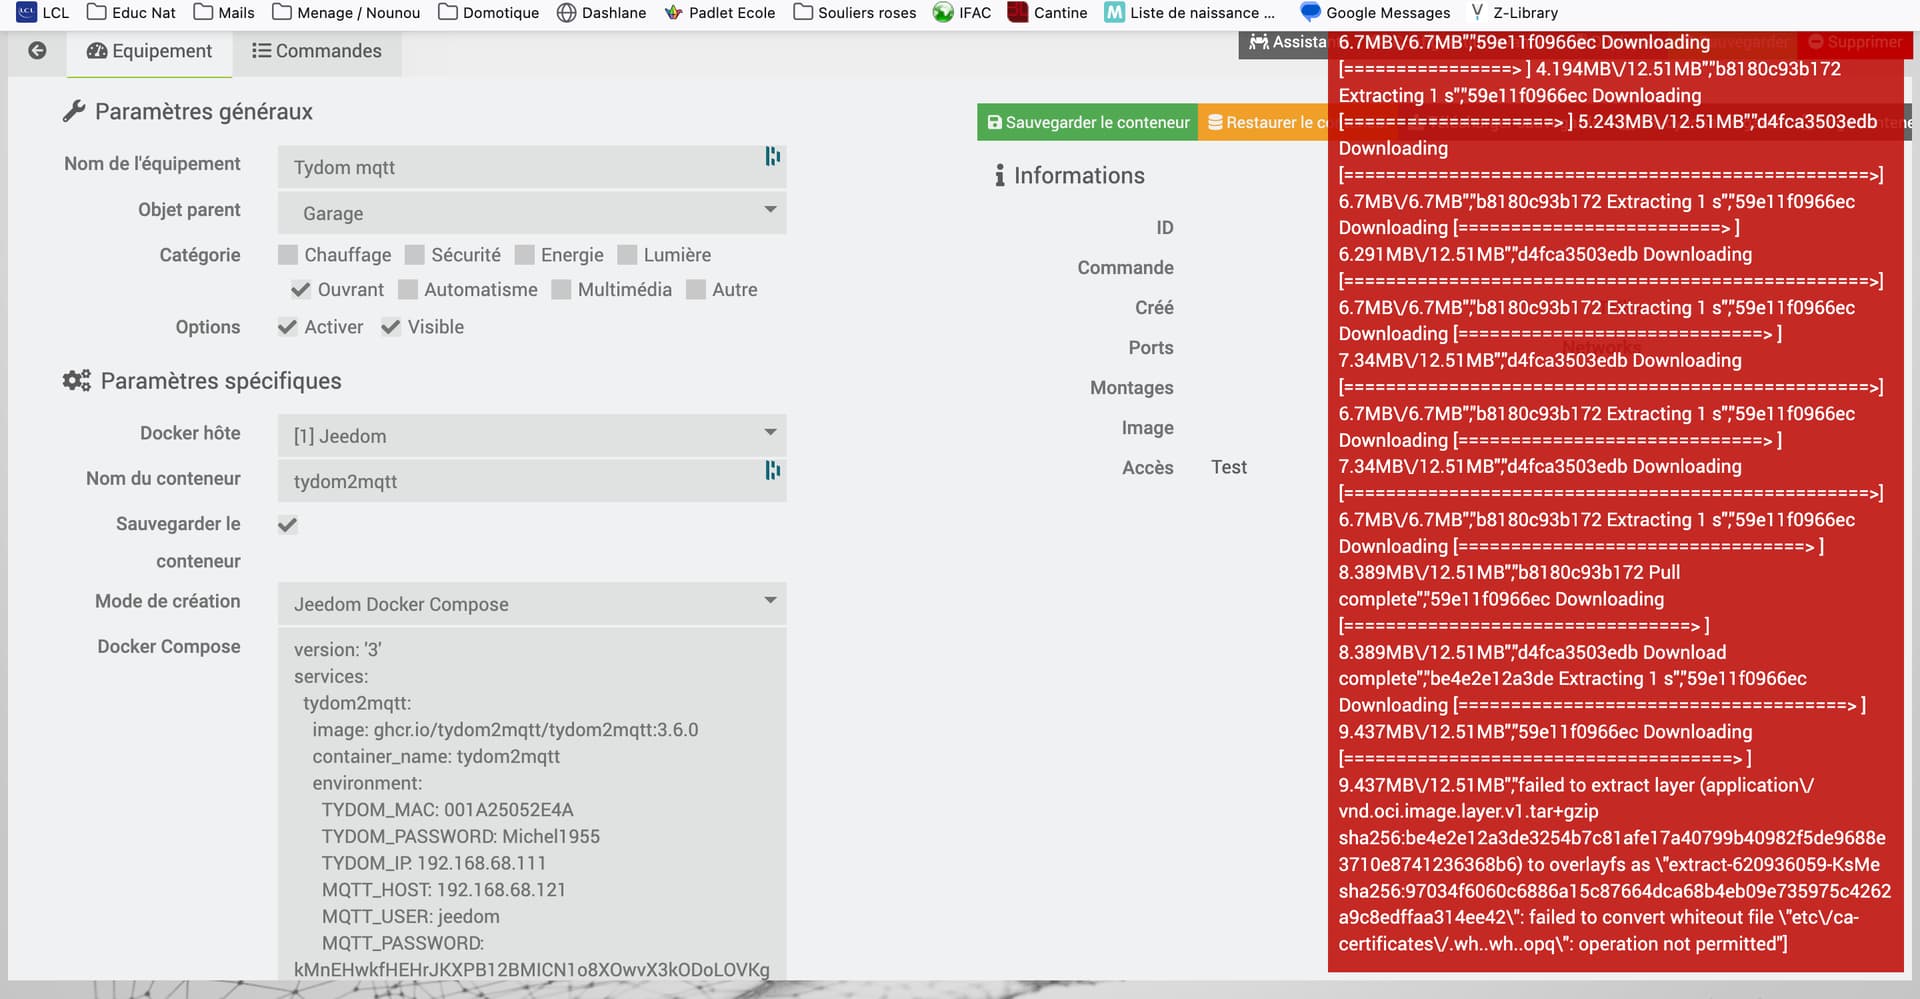Uncheck the Activer option
This screenshot has height=999, width=1920.
pos(288,327)
